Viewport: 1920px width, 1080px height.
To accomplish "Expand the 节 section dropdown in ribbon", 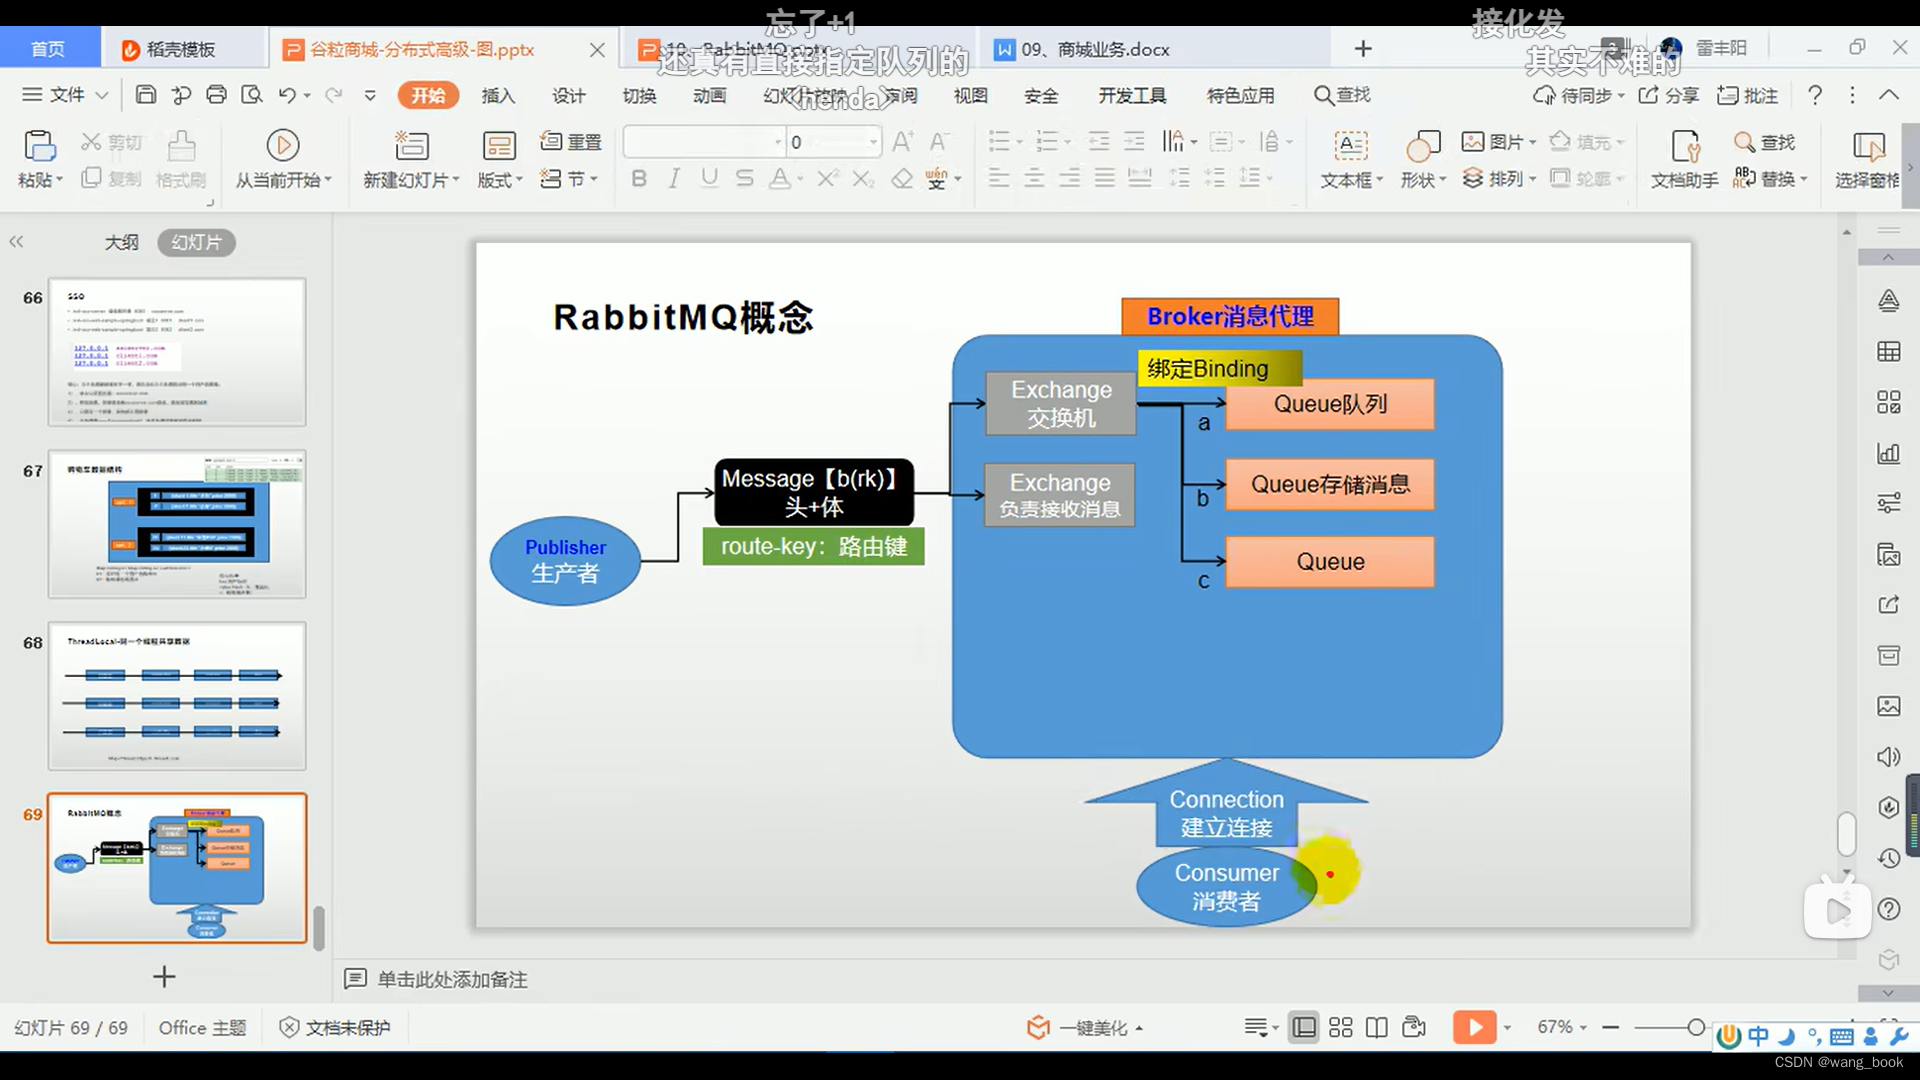I will tap(592, 178).
